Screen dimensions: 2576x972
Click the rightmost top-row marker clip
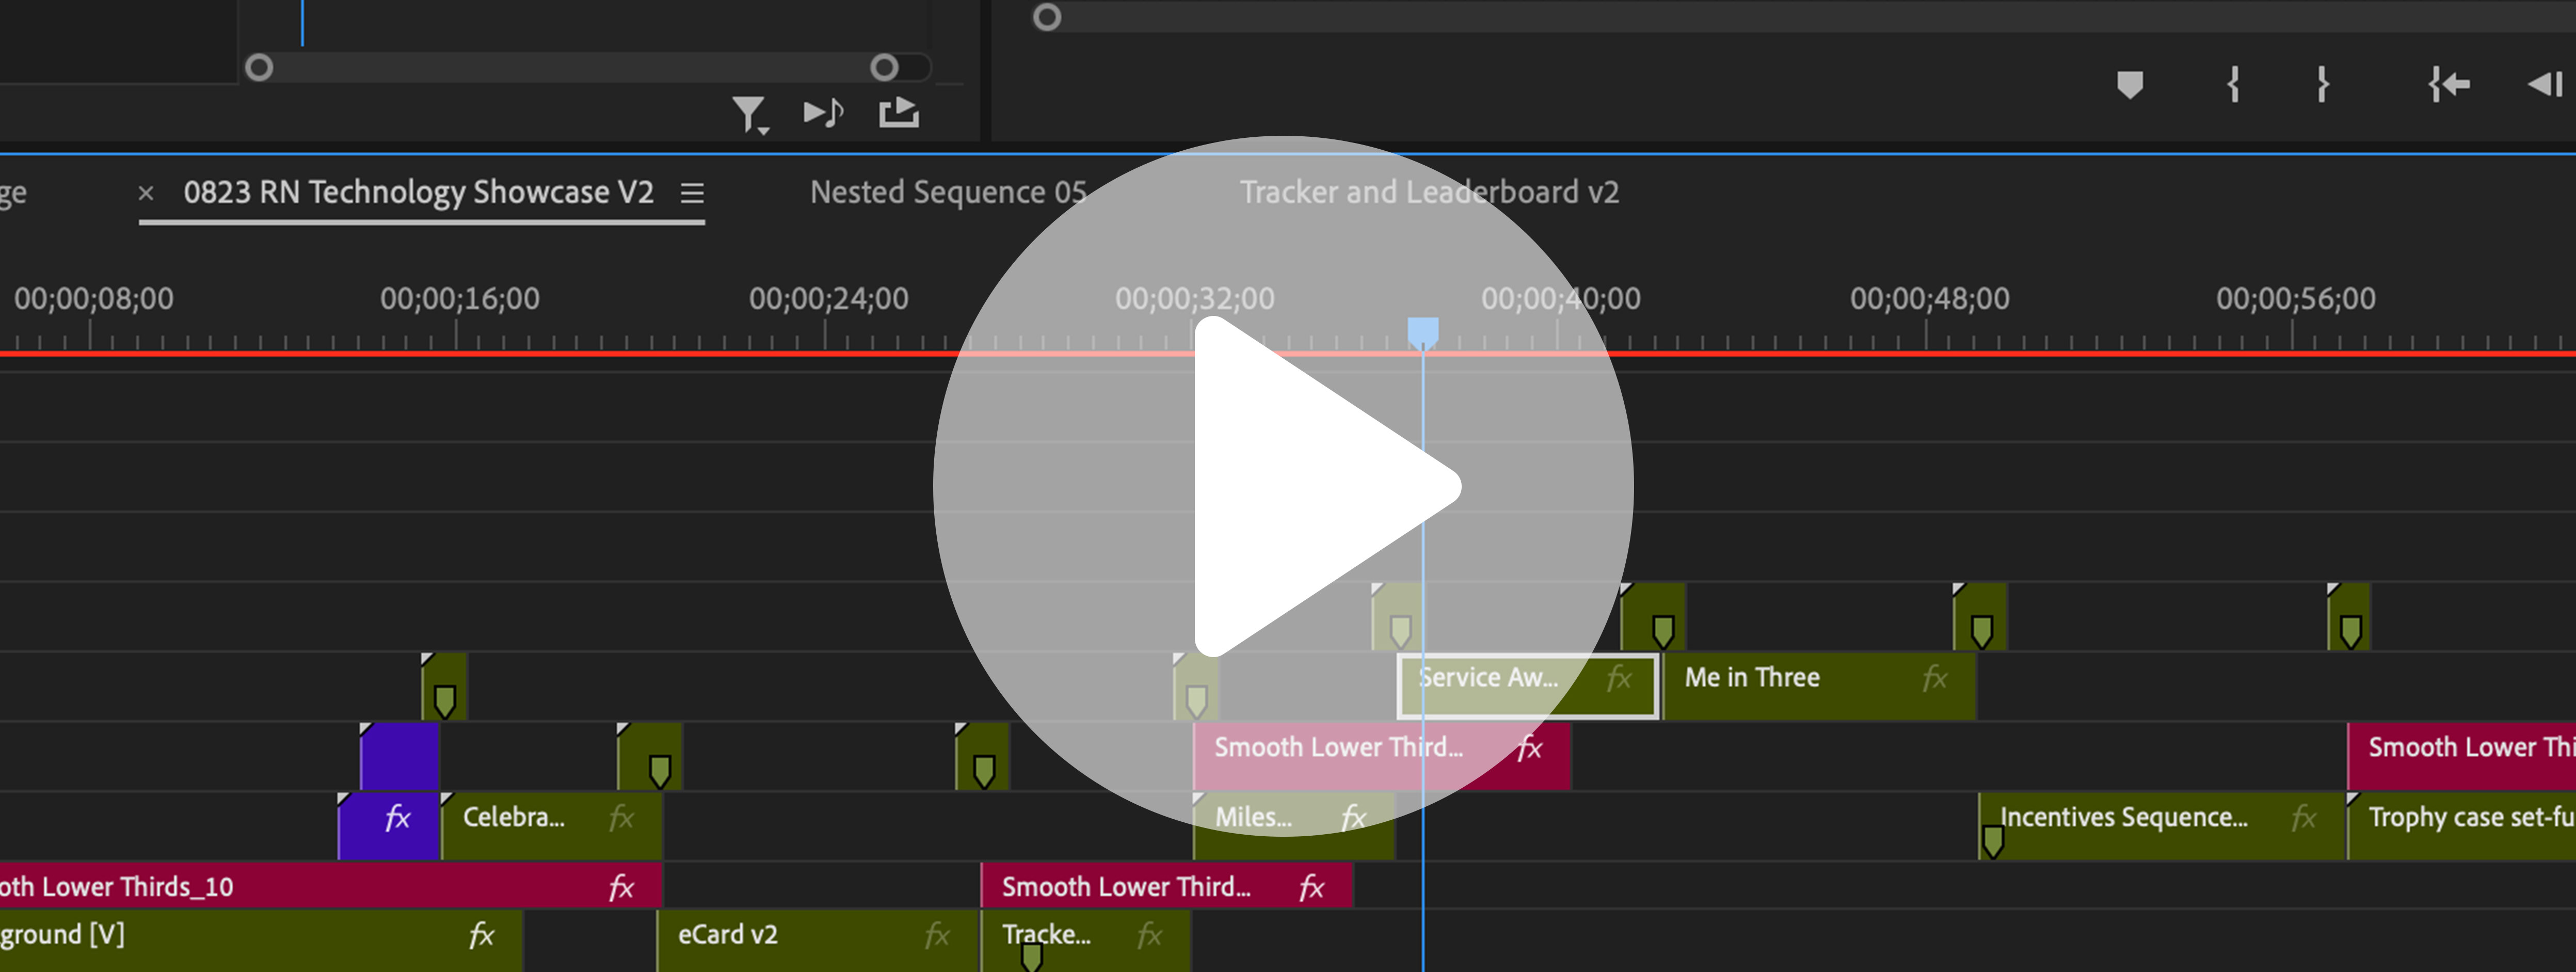[2349, 617]
